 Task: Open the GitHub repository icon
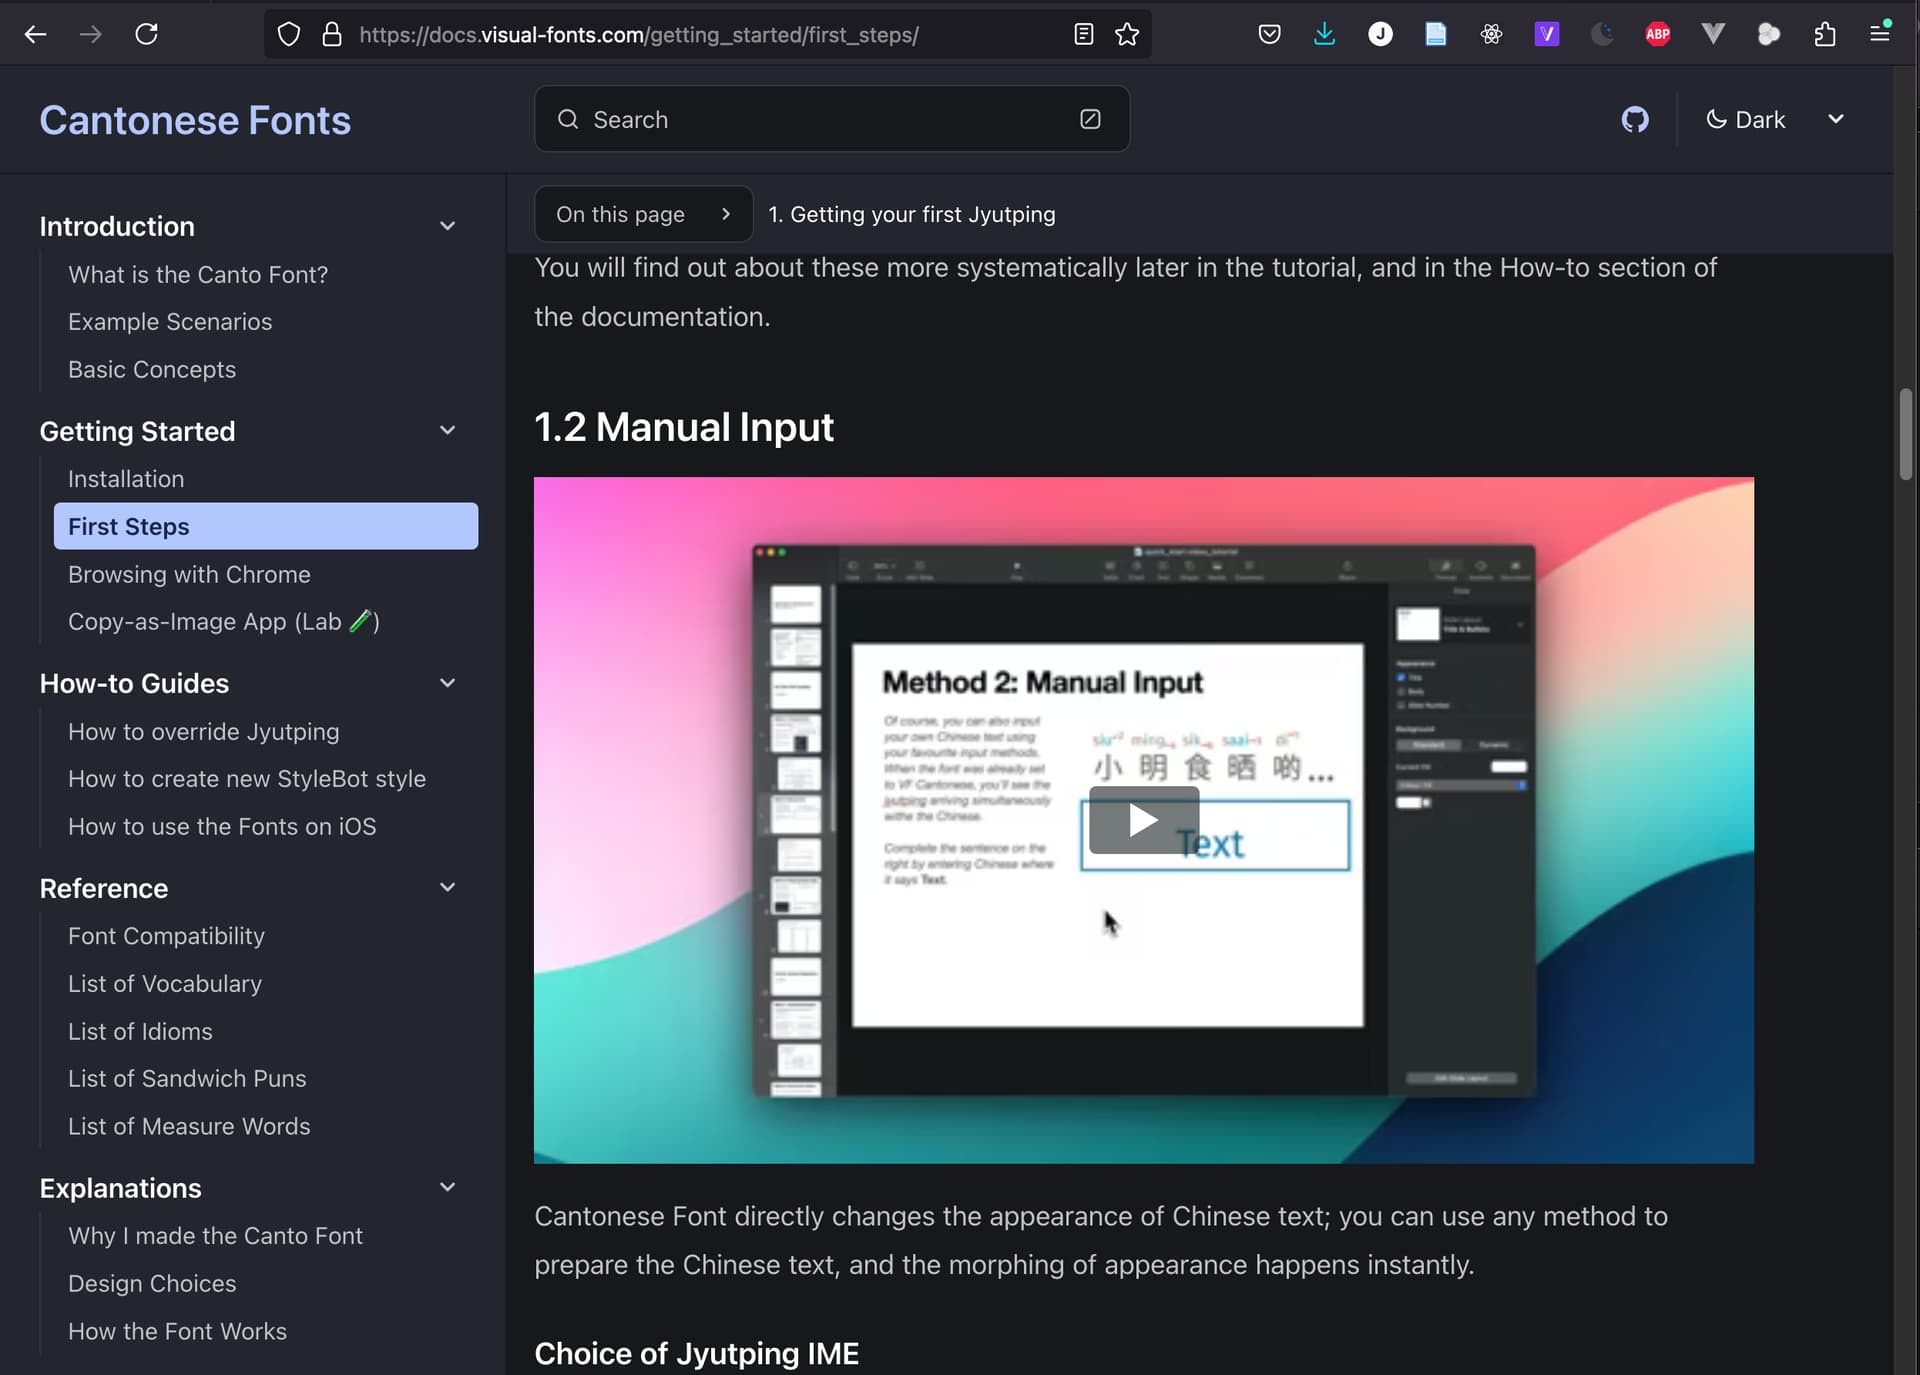tap(1634, 120)
